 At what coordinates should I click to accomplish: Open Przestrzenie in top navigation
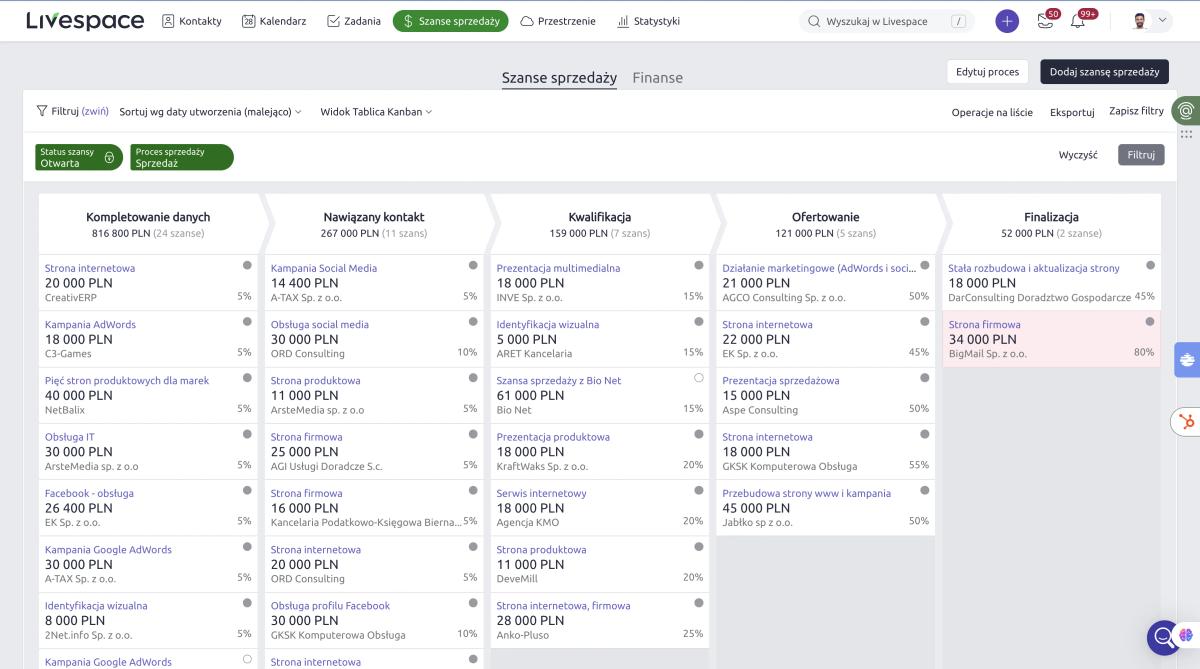click(558, 21)
